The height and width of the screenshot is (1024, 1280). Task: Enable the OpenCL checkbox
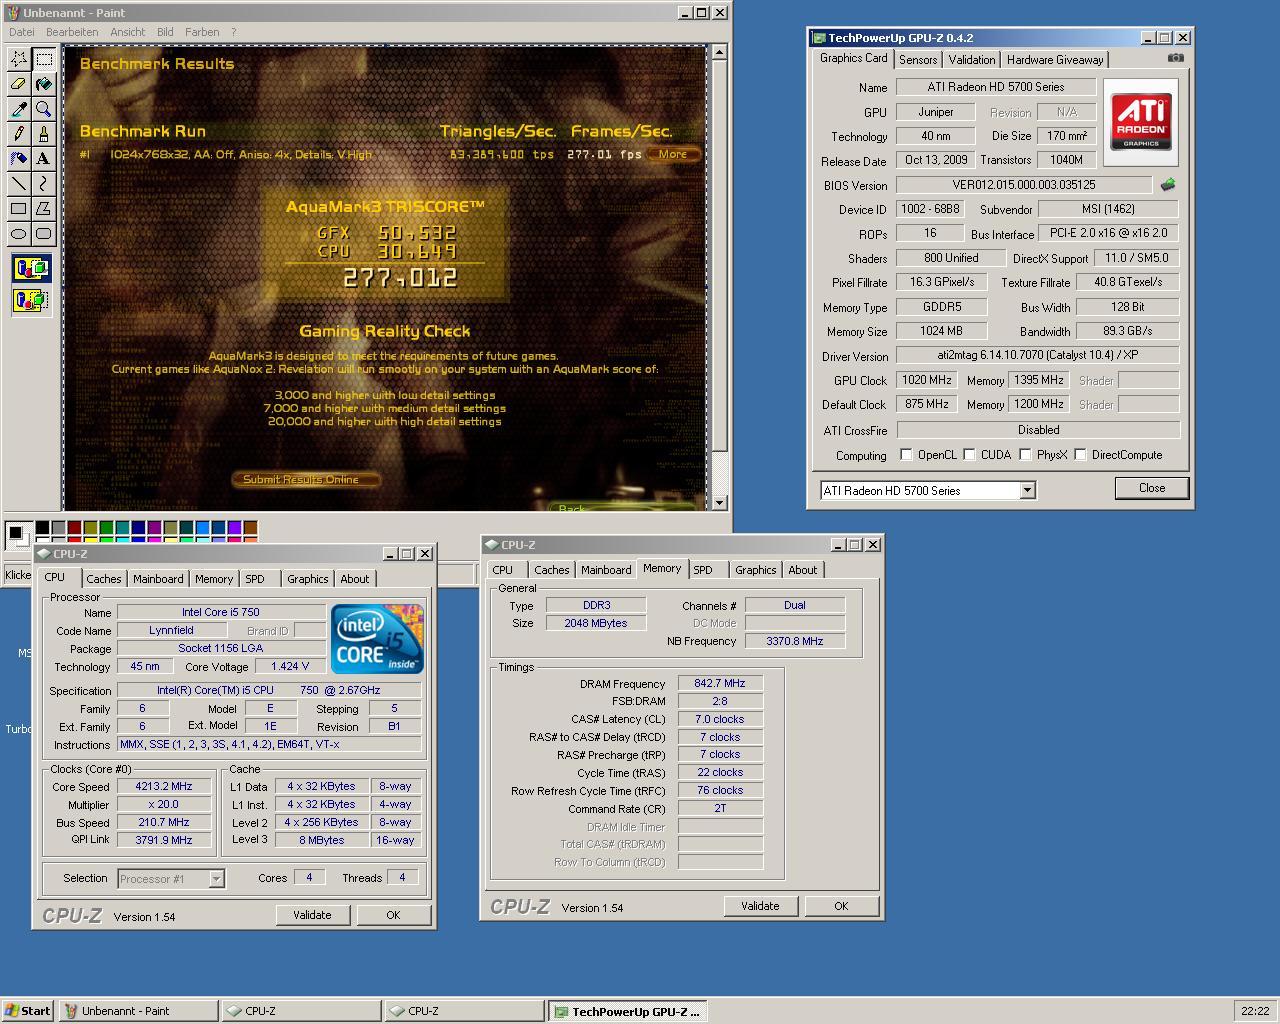[x=906, y=455]
